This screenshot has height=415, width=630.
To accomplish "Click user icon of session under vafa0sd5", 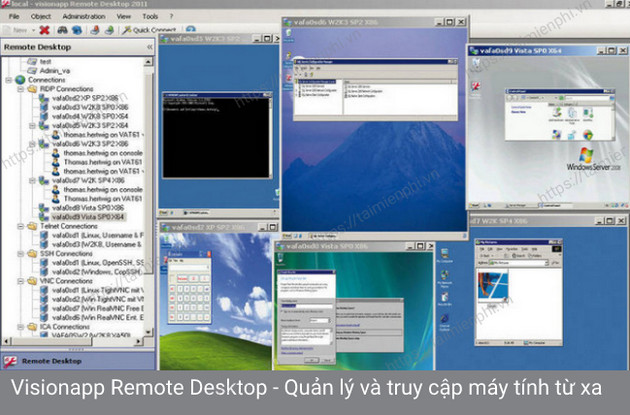I will [56, 135].
